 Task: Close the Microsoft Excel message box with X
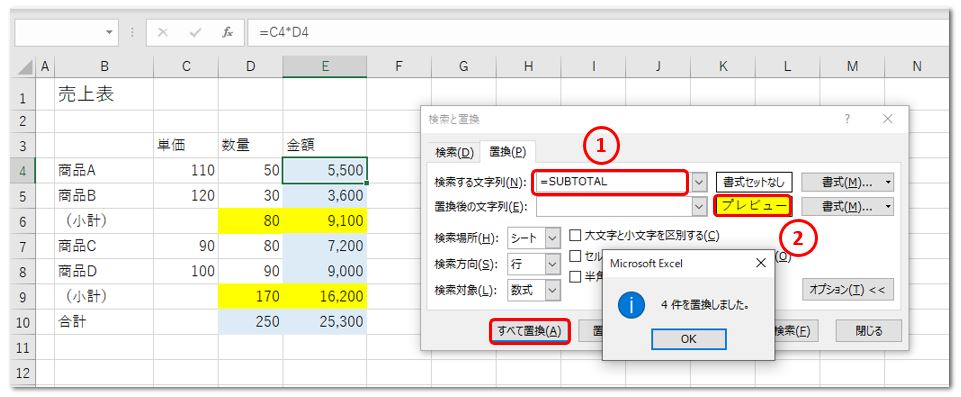coord(761,263)
